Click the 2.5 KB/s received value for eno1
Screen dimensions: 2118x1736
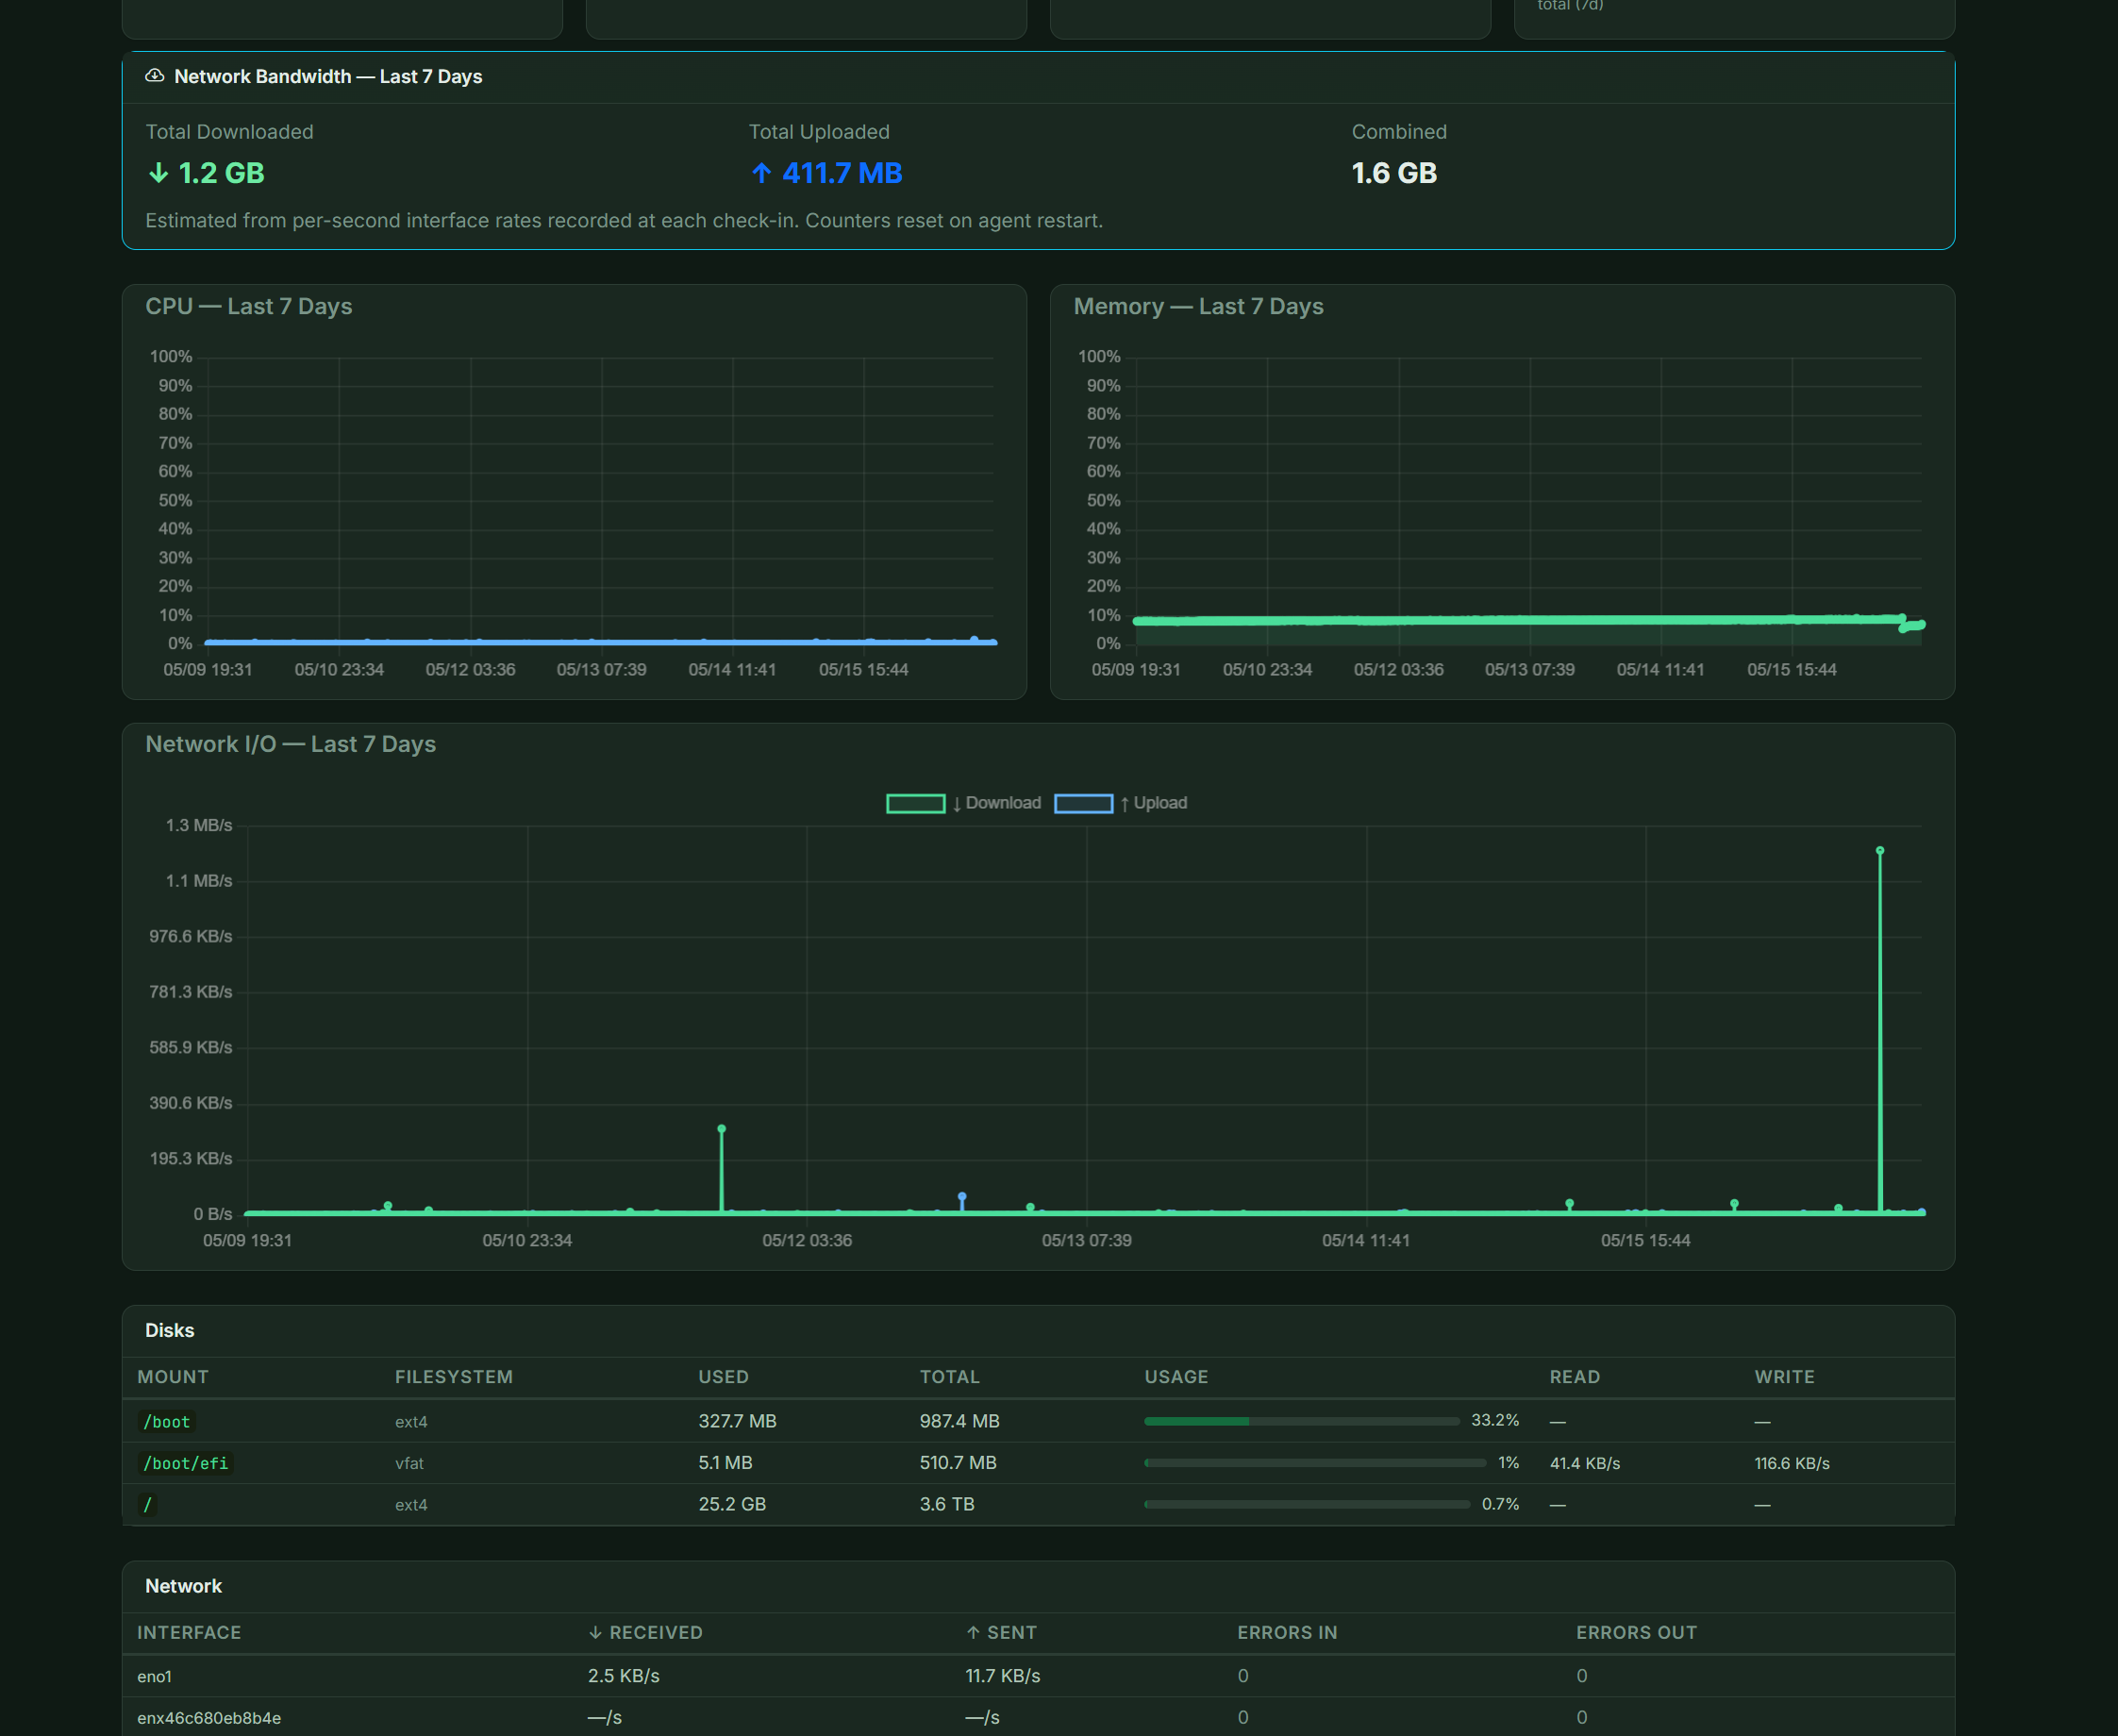[624, 1676]
